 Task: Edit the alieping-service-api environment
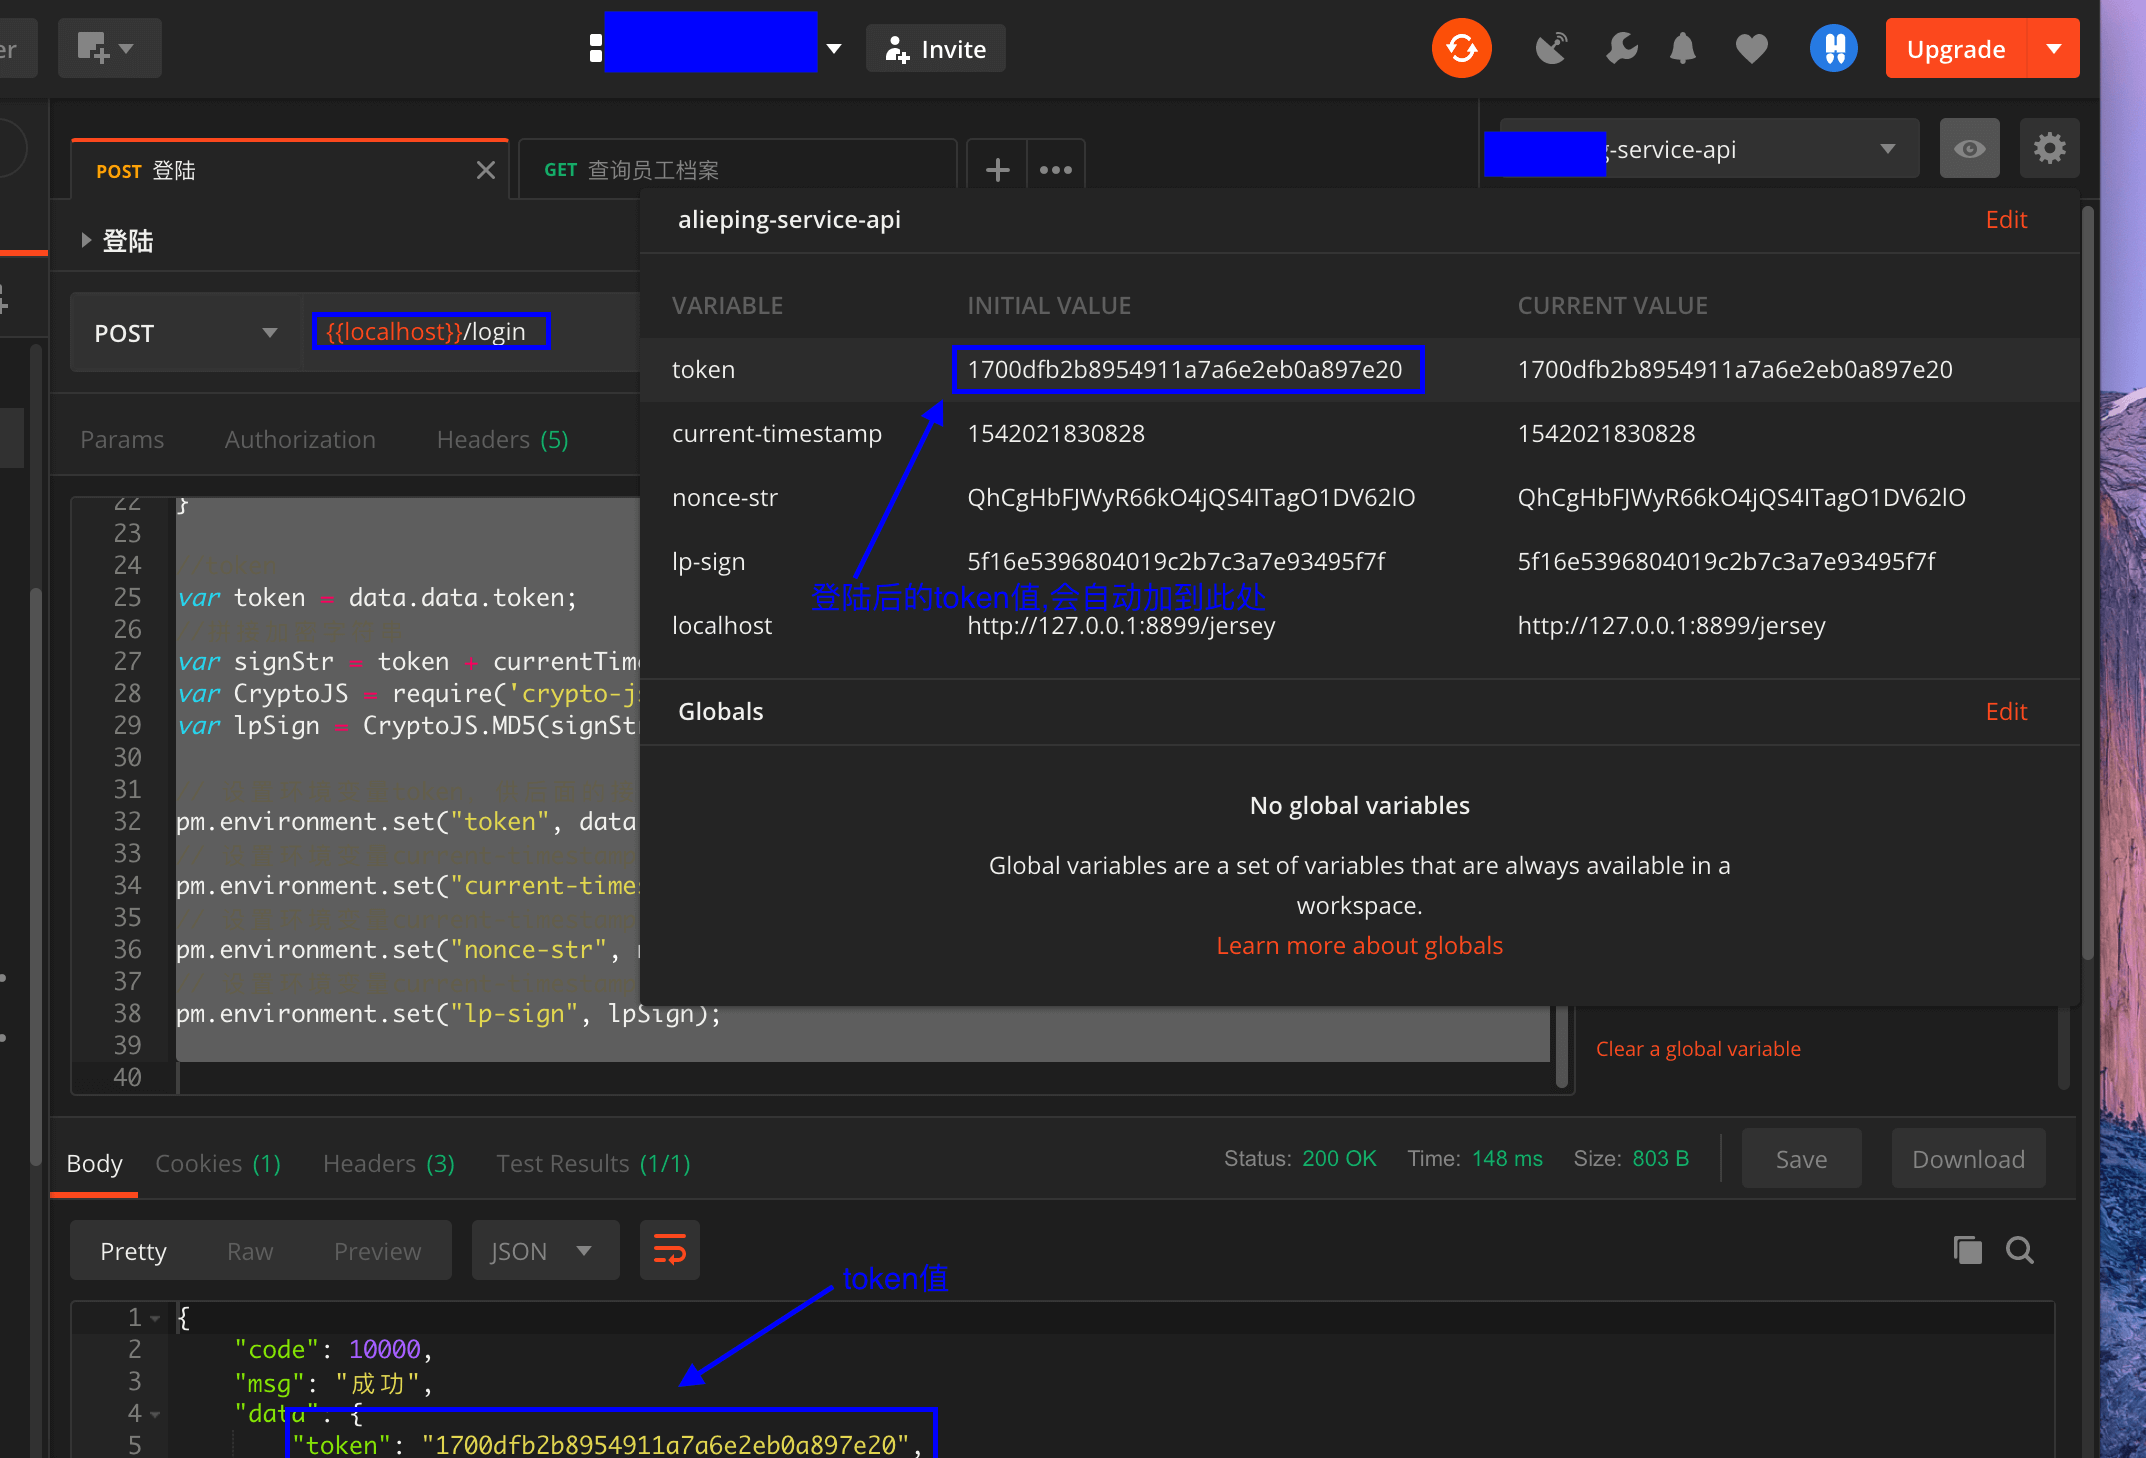pos(2005,219)
